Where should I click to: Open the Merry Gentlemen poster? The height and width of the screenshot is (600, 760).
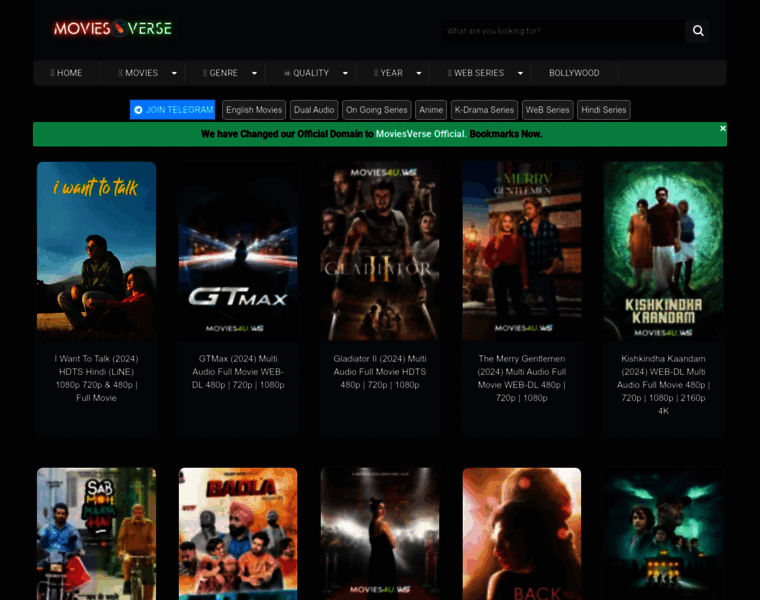click(x=522, y=251)
